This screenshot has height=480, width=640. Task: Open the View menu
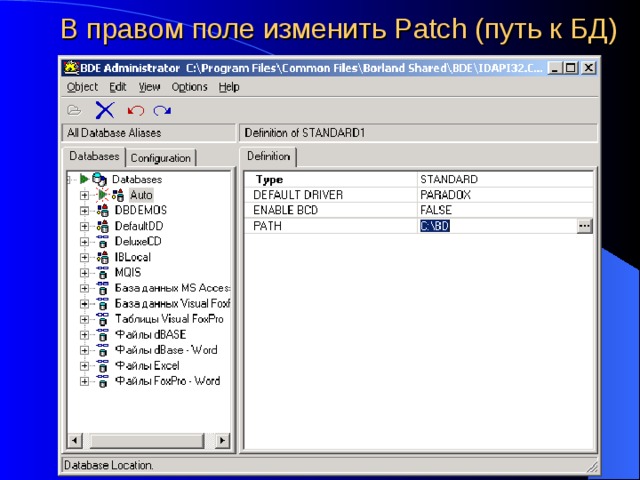coord(149,87)
